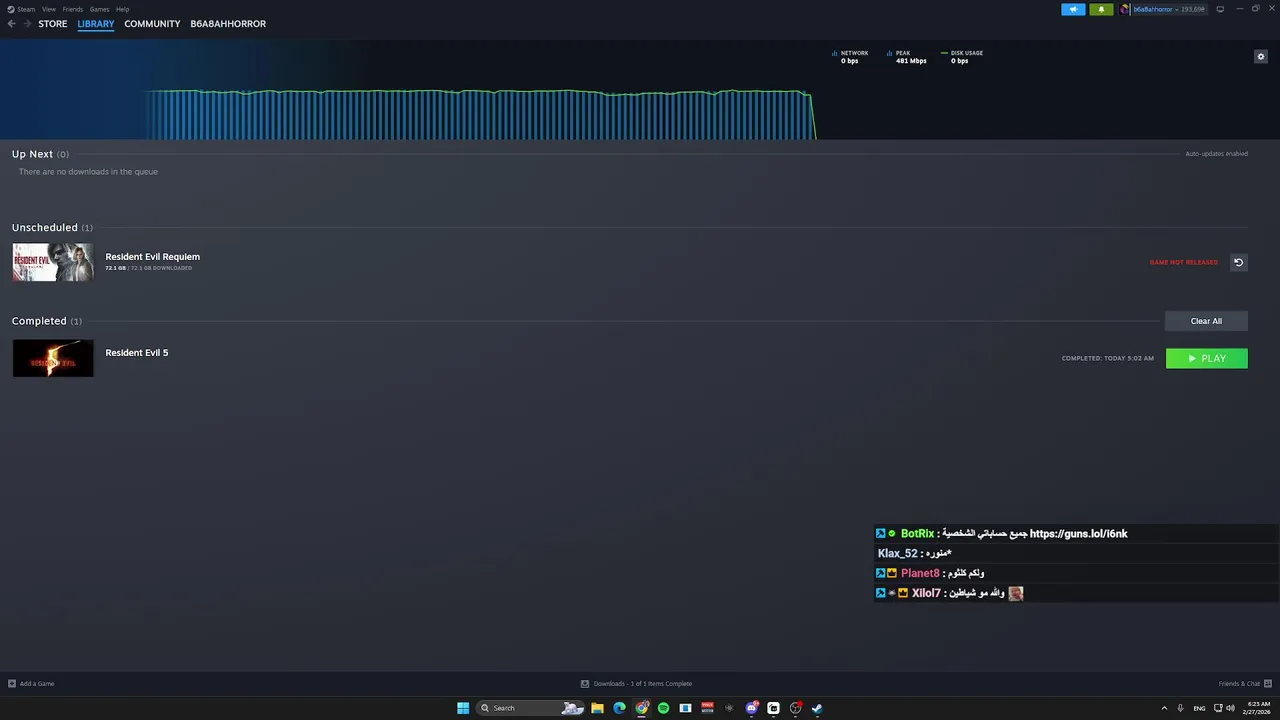Screen dimensions: 1280x720
Task: Click the download throughput graph
Action: click(x=480, y=114)
